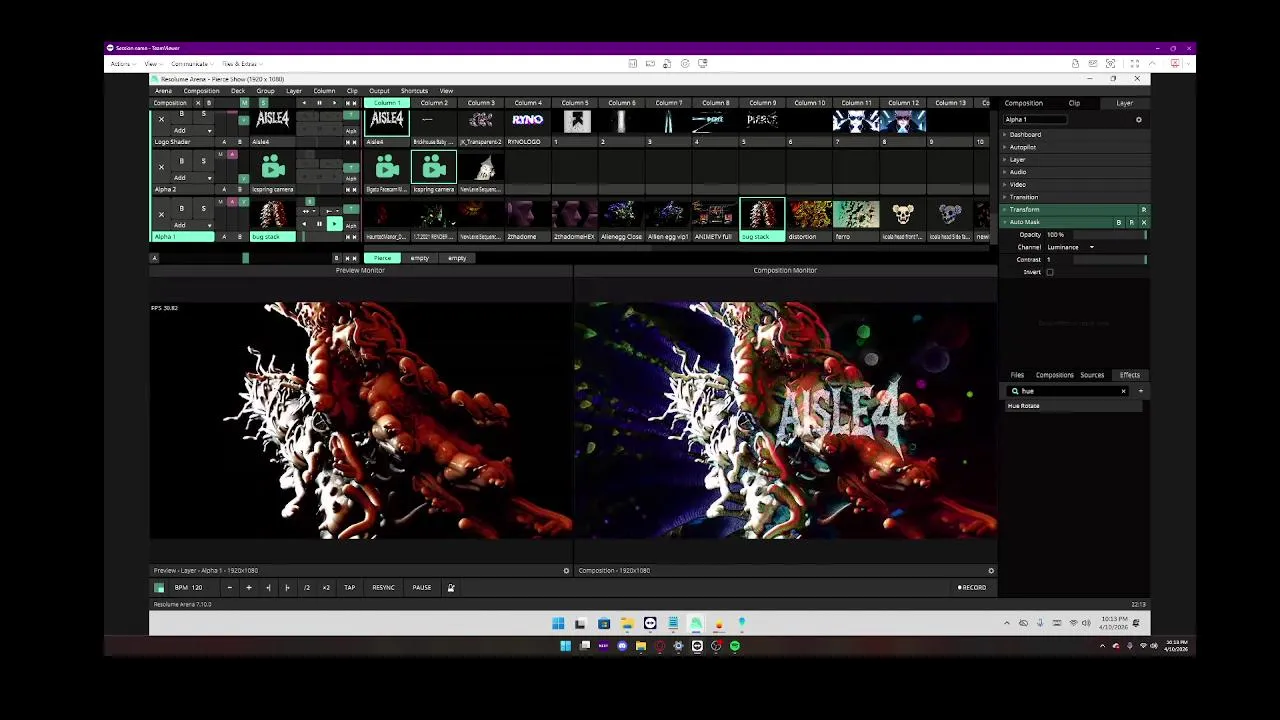The image size is (1280, 720).
Task: Increase BPM with the plus button
Action: (248, 587)
